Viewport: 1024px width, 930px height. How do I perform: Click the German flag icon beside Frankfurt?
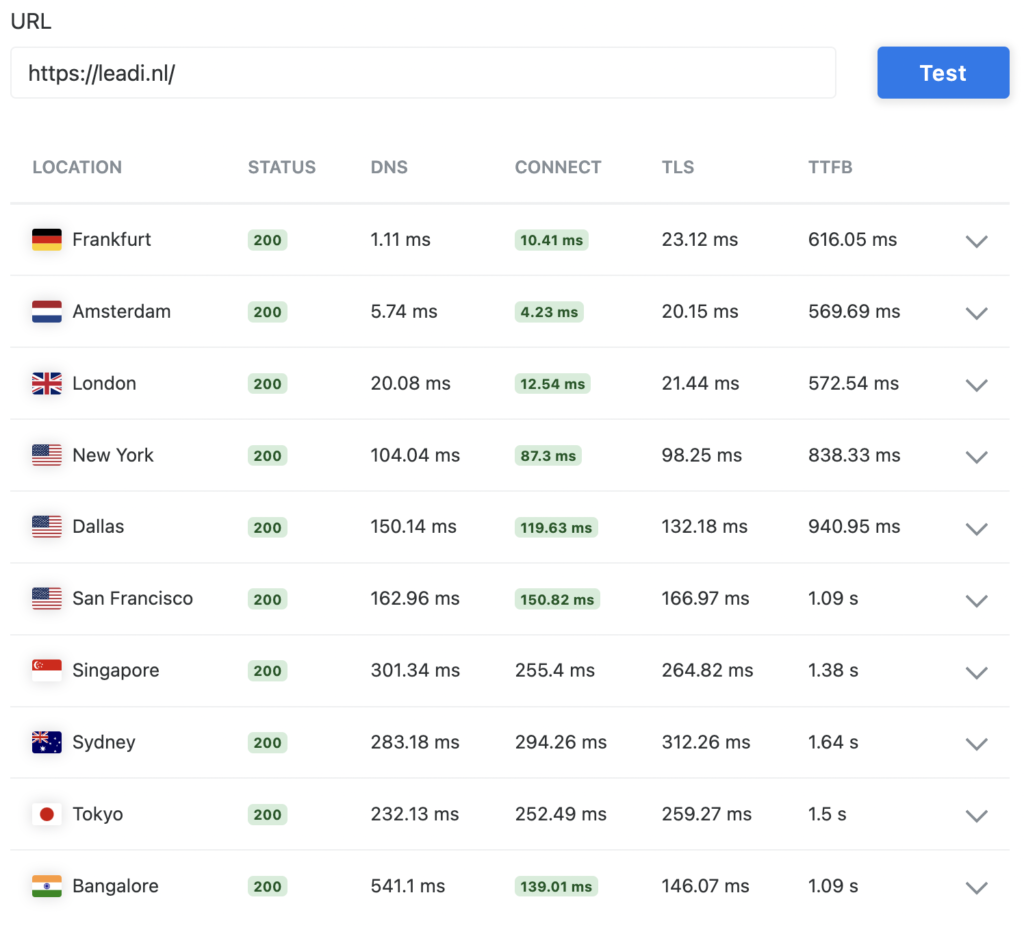point(47,240)
